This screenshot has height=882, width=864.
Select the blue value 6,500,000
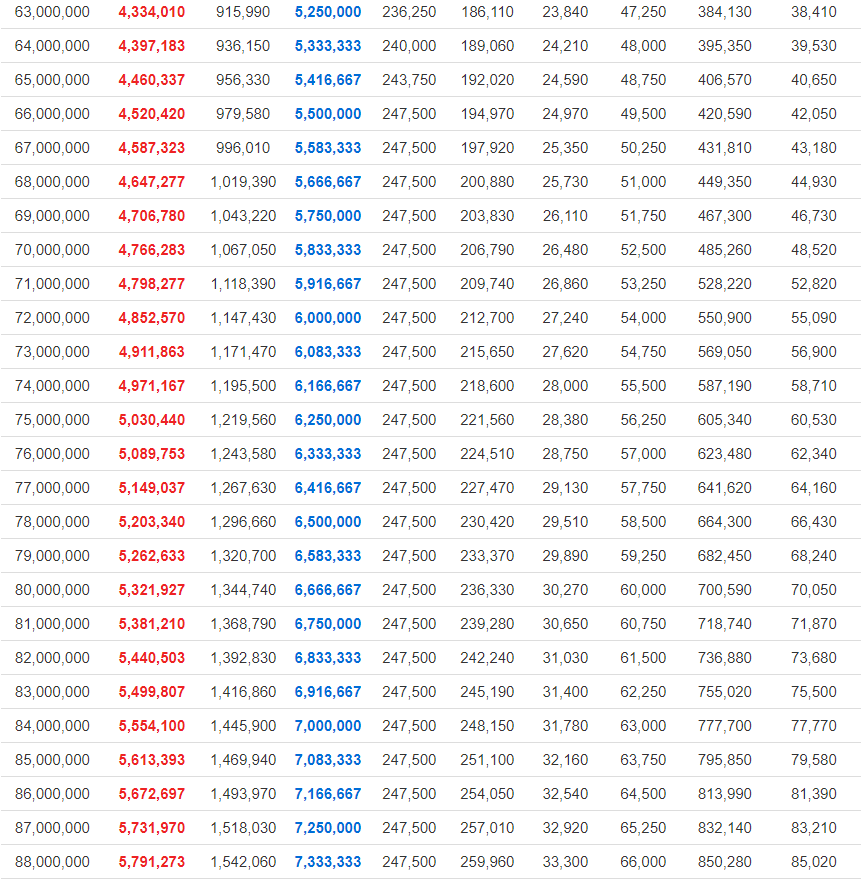tap(328, 522)
